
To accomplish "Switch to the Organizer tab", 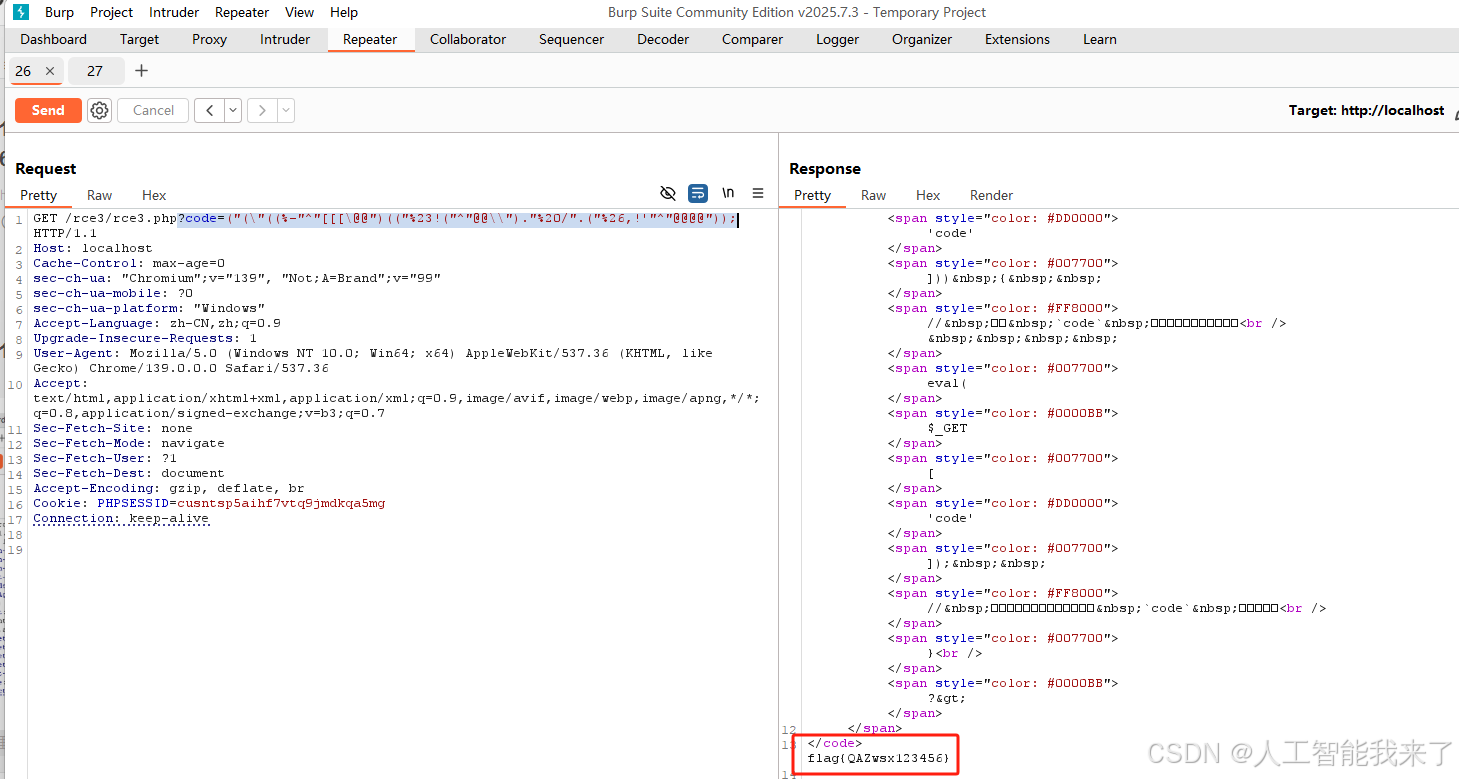I will [x=922, y=40].
